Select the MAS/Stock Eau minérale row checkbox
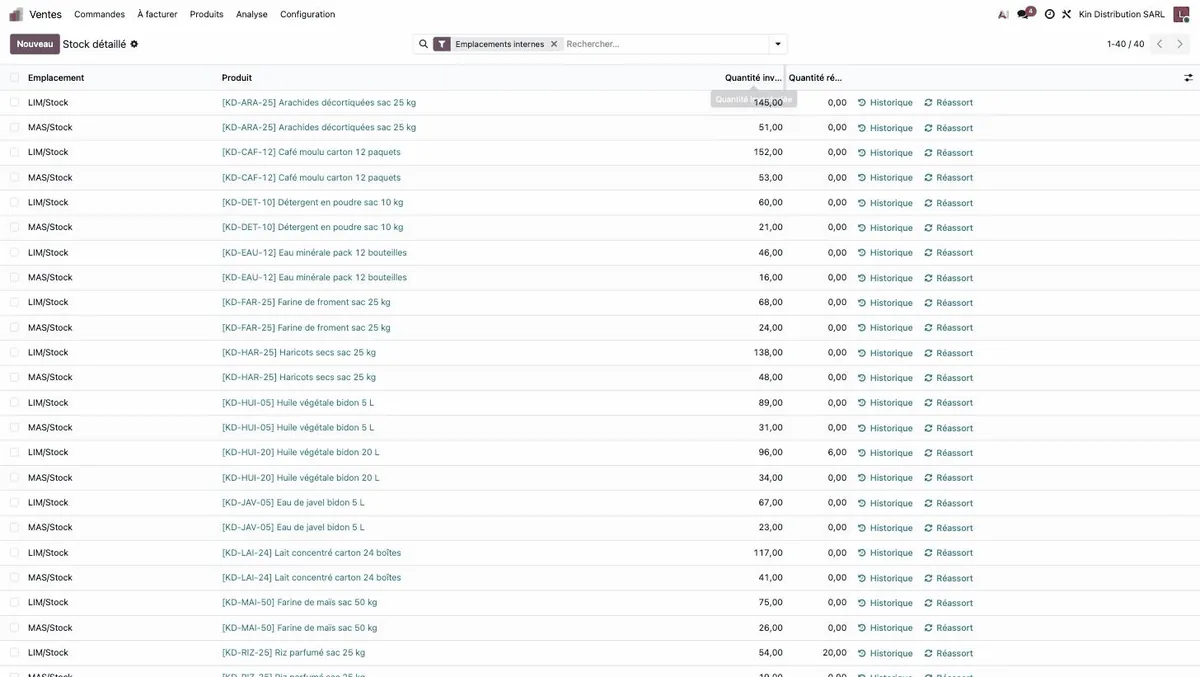This screenshot has height=677, width=1200. (x=14, y=277)
